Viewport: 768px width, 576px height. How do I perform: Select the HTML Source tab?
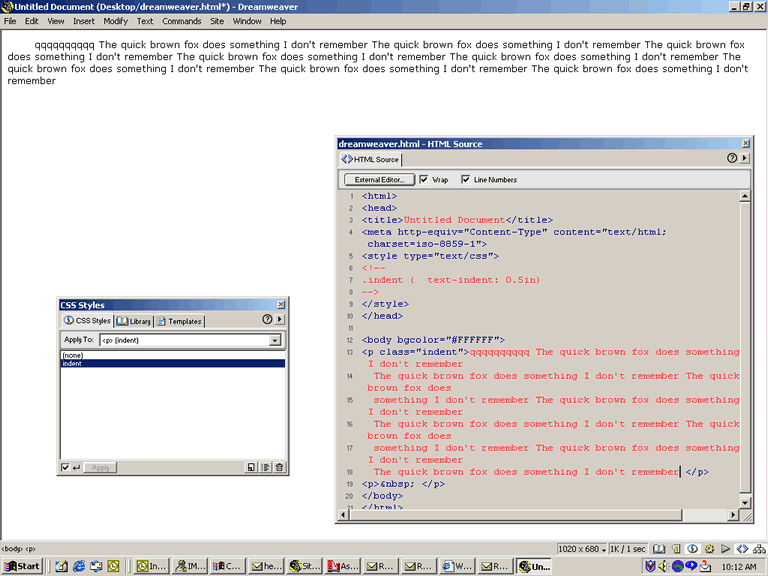(x=370, y=159)
